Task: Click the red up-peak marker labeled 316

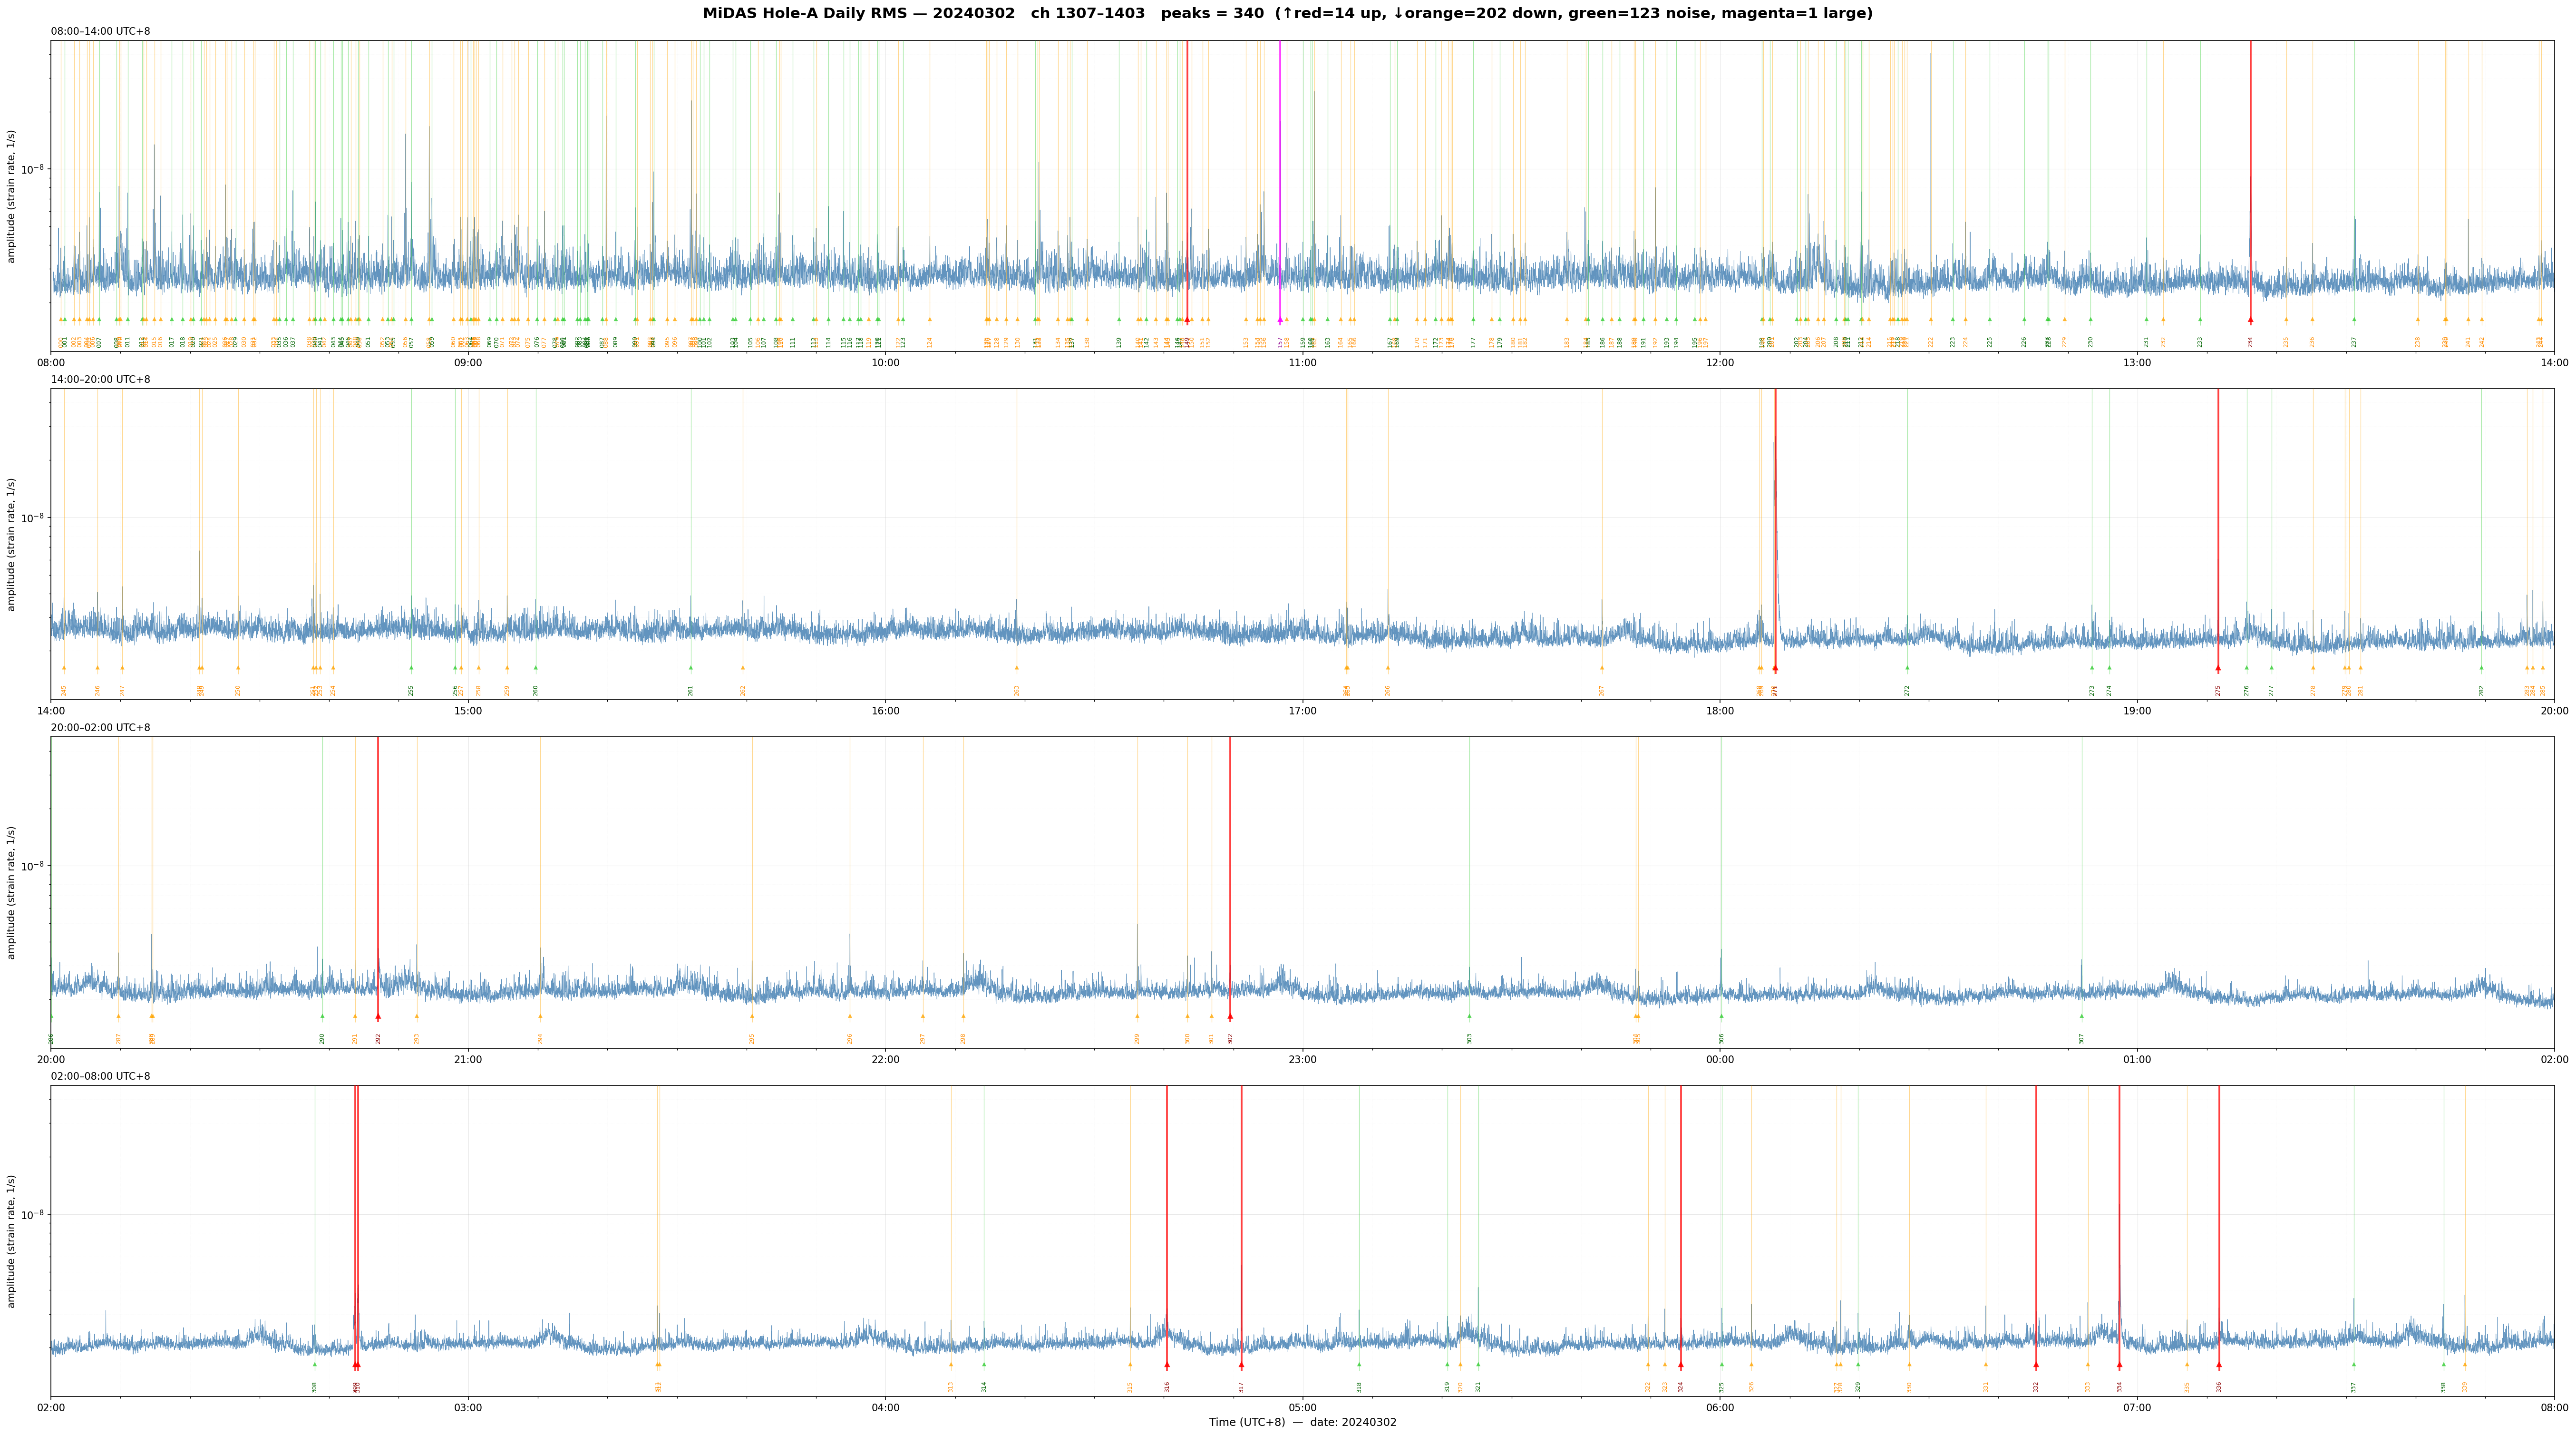Action: click(x=1167, y=1364)
